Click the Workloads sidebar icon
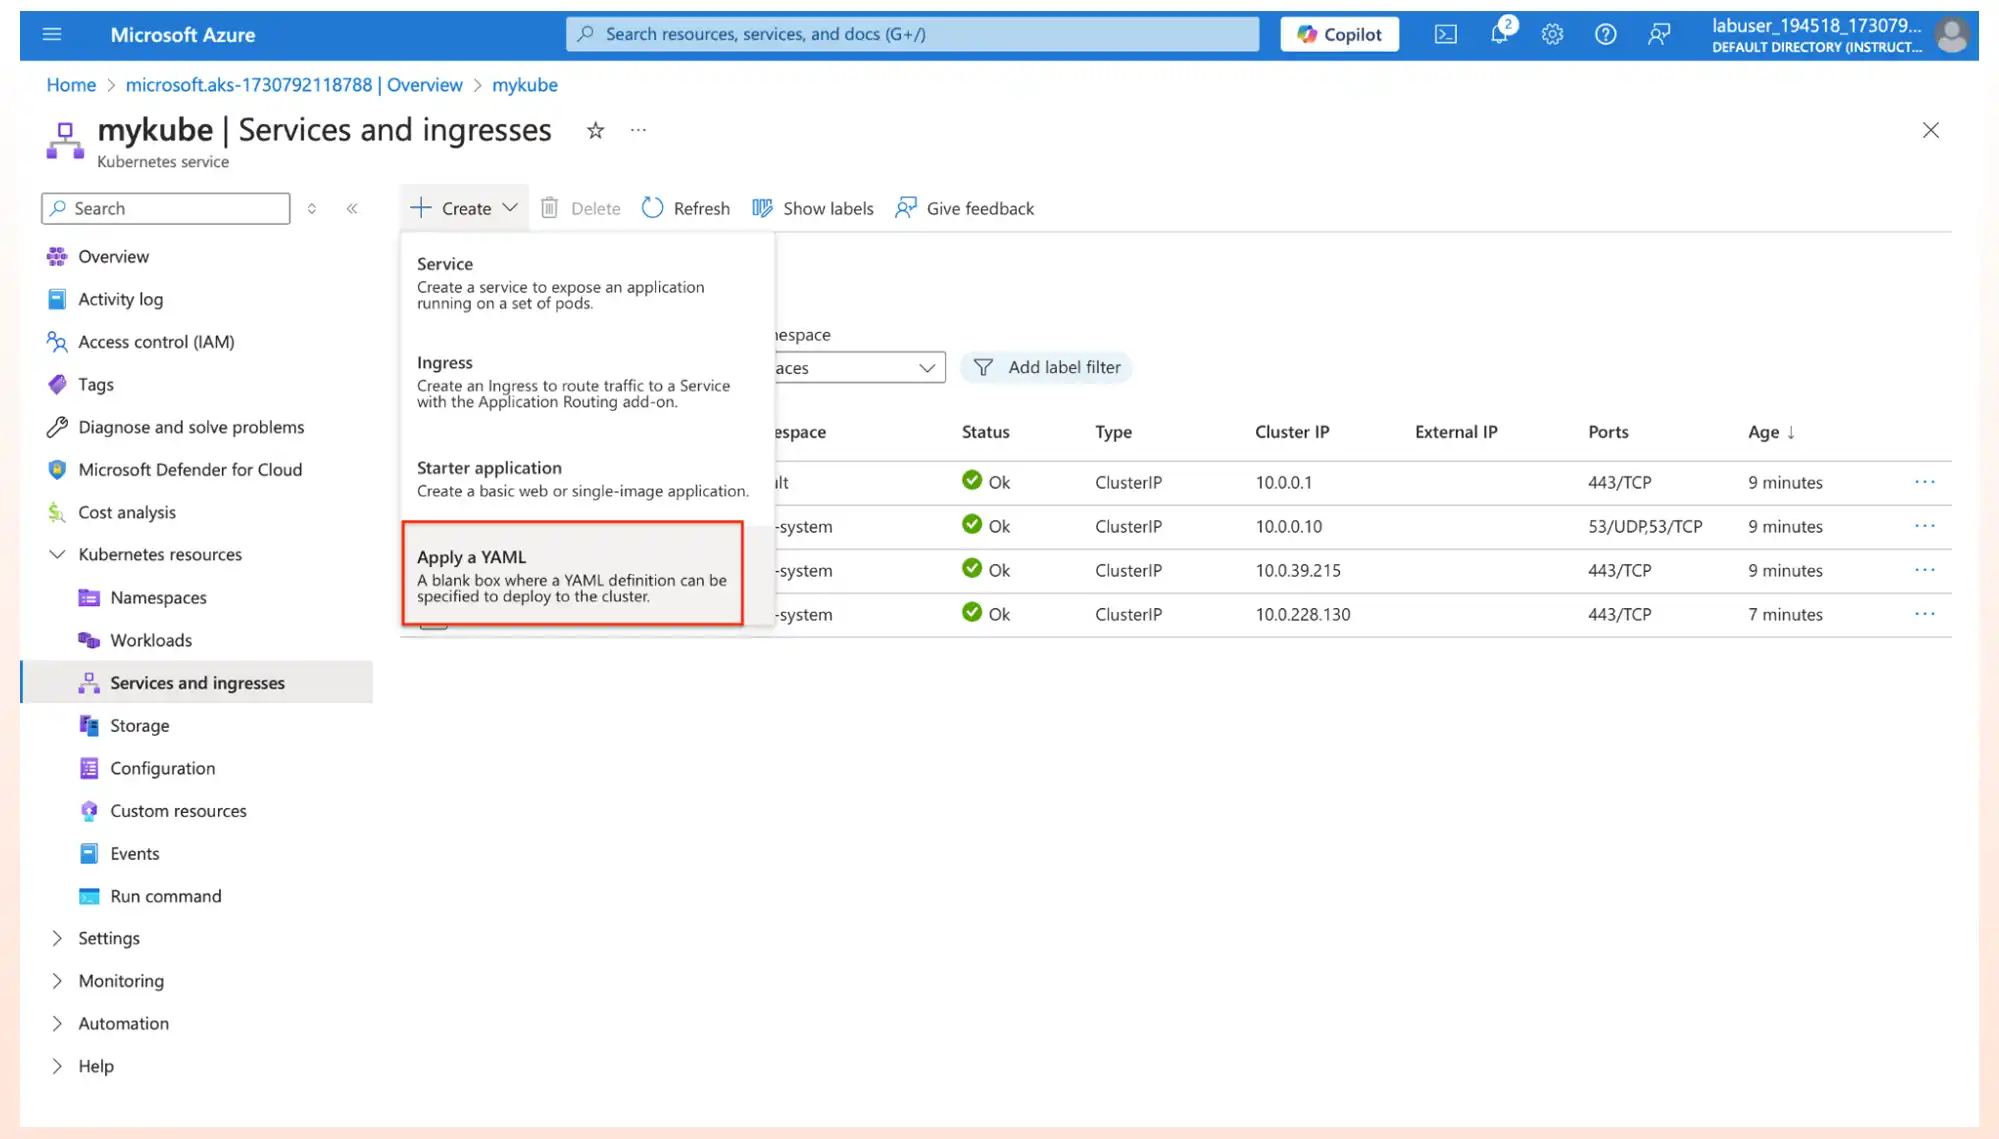 [x=89, y=640]
